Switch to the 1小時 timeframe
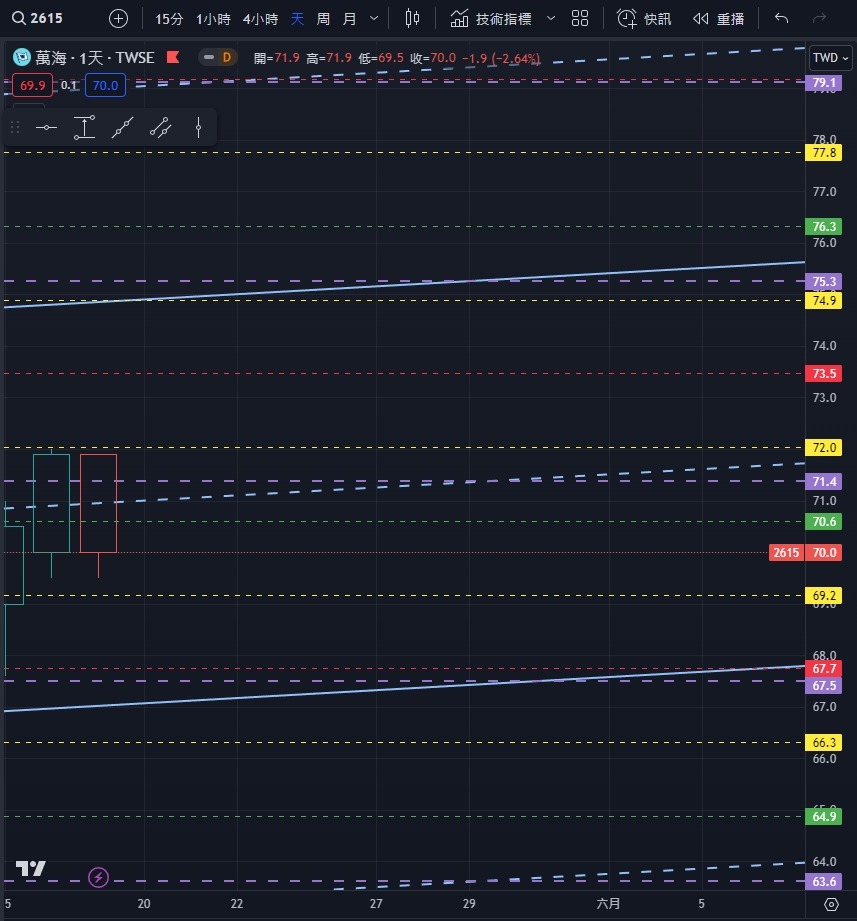This screenshot has width=857, height=921. click(213, 19)
